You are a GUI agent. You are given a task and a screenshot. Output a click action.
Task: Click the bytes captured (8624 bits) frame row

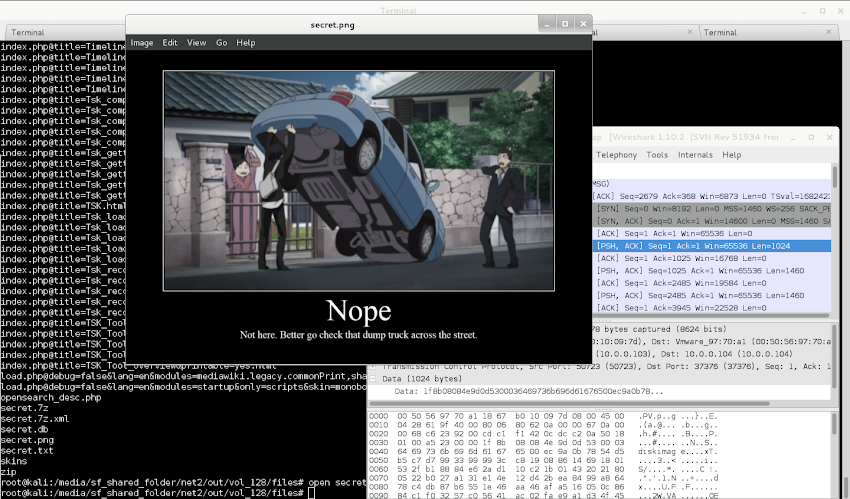click(x=711, y=329)
